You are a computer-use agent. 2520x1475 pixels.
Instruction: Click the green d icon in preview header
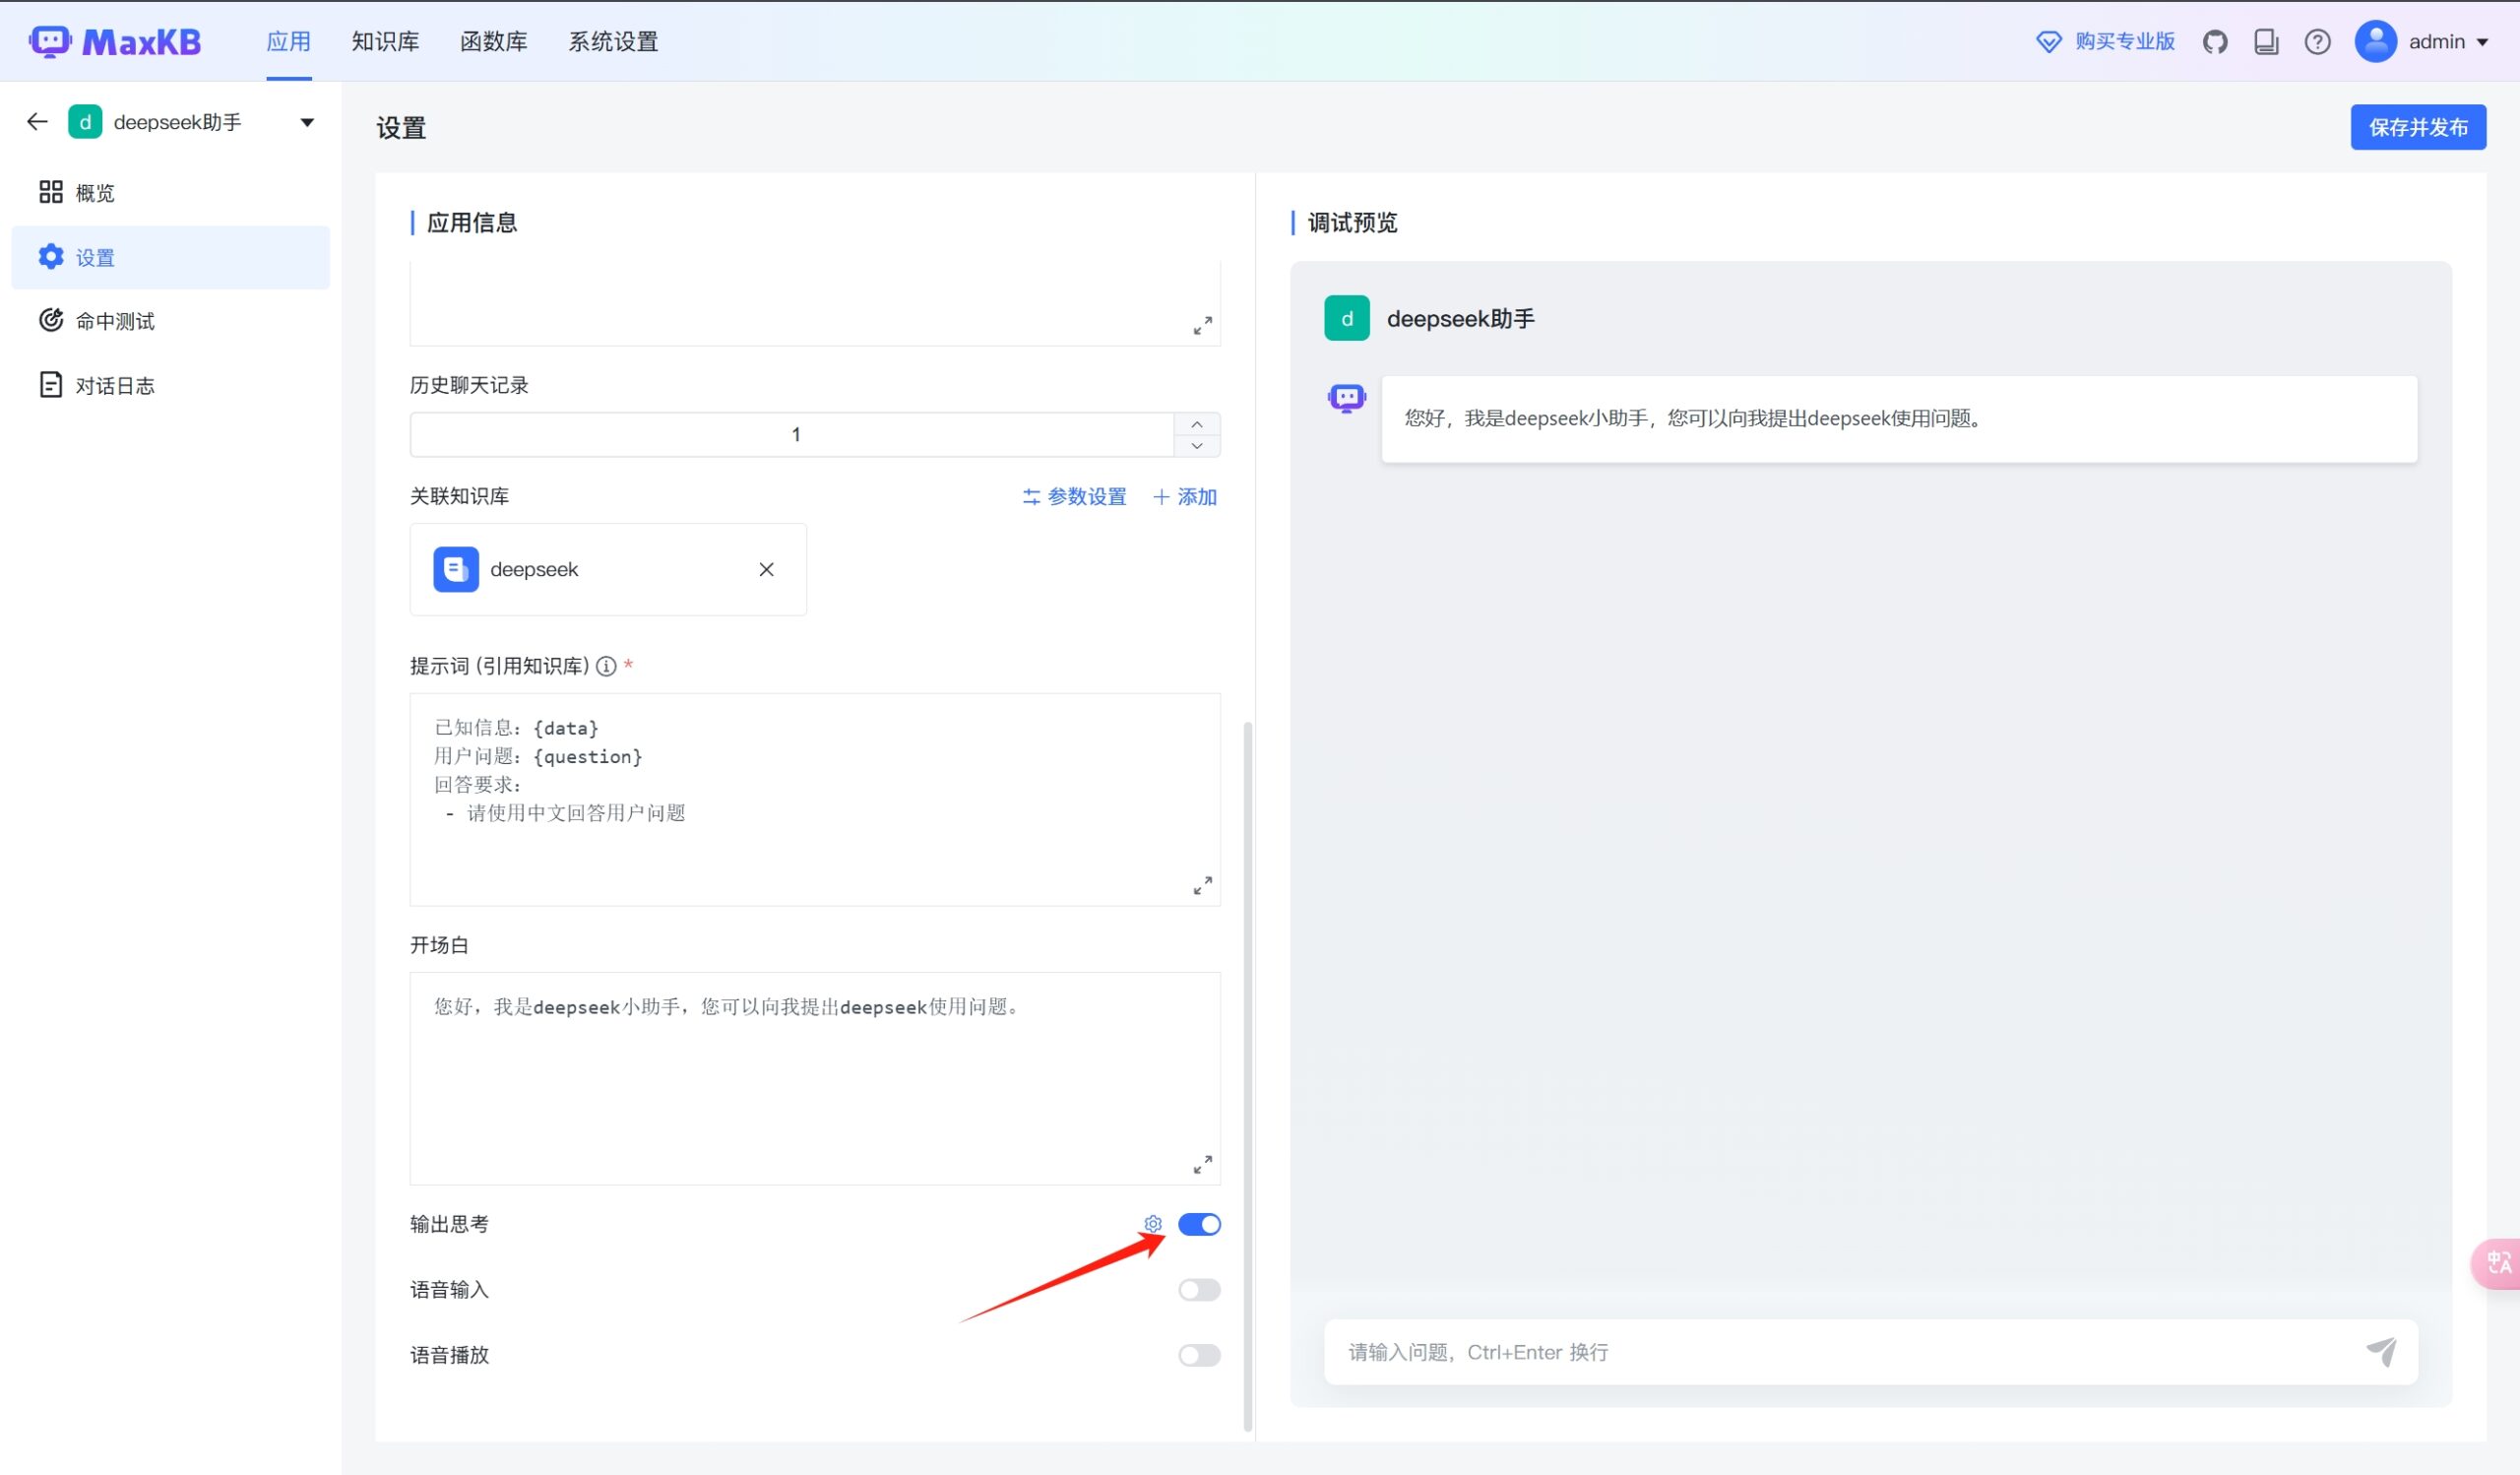[1347, 318]
